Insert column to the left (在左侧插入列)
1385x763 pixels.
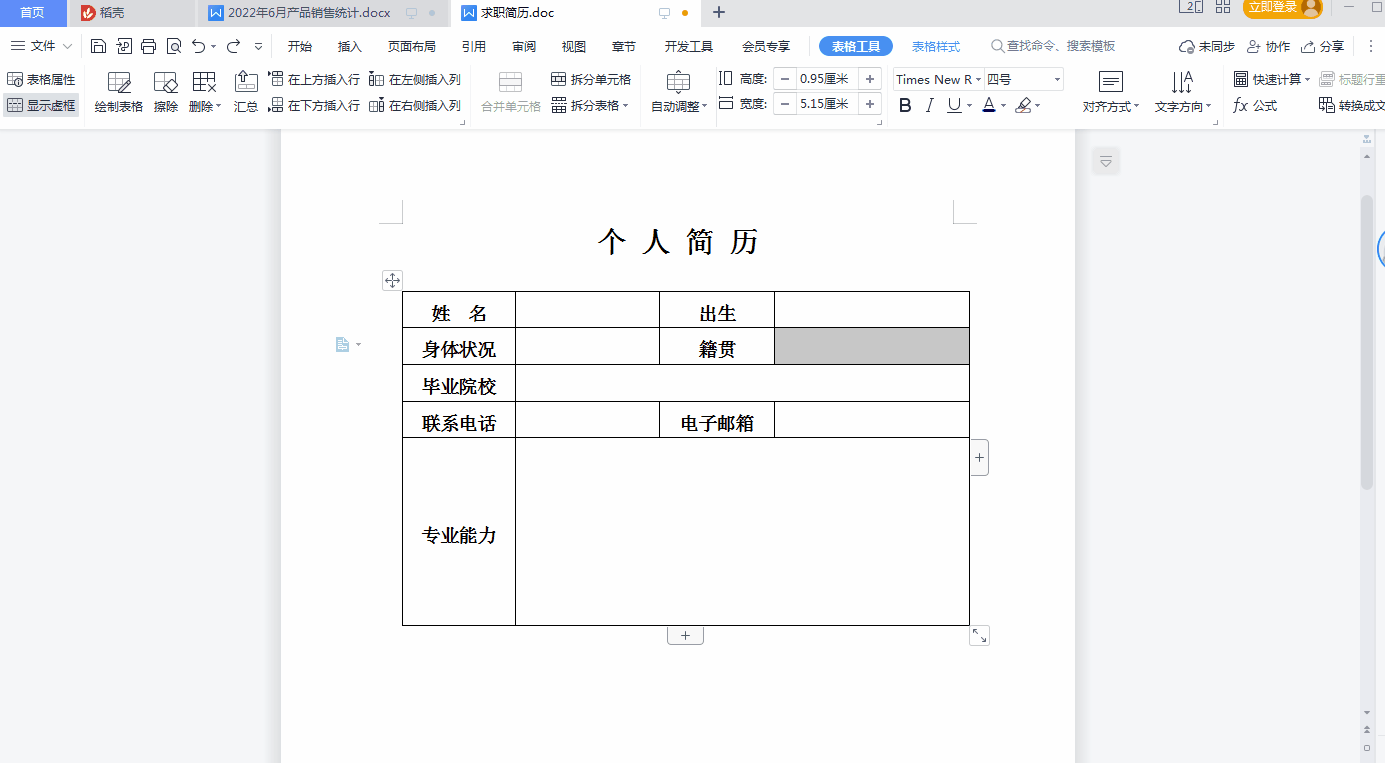(x=415, y=79)
